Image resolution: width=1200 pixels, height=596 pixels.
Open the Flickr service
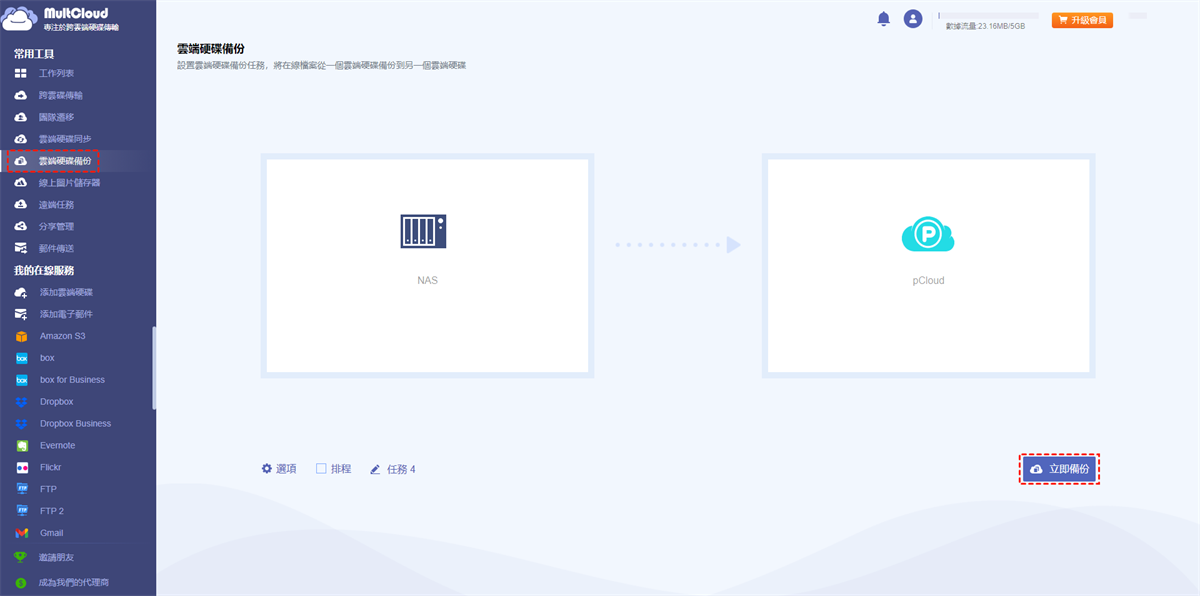point(50,468)
